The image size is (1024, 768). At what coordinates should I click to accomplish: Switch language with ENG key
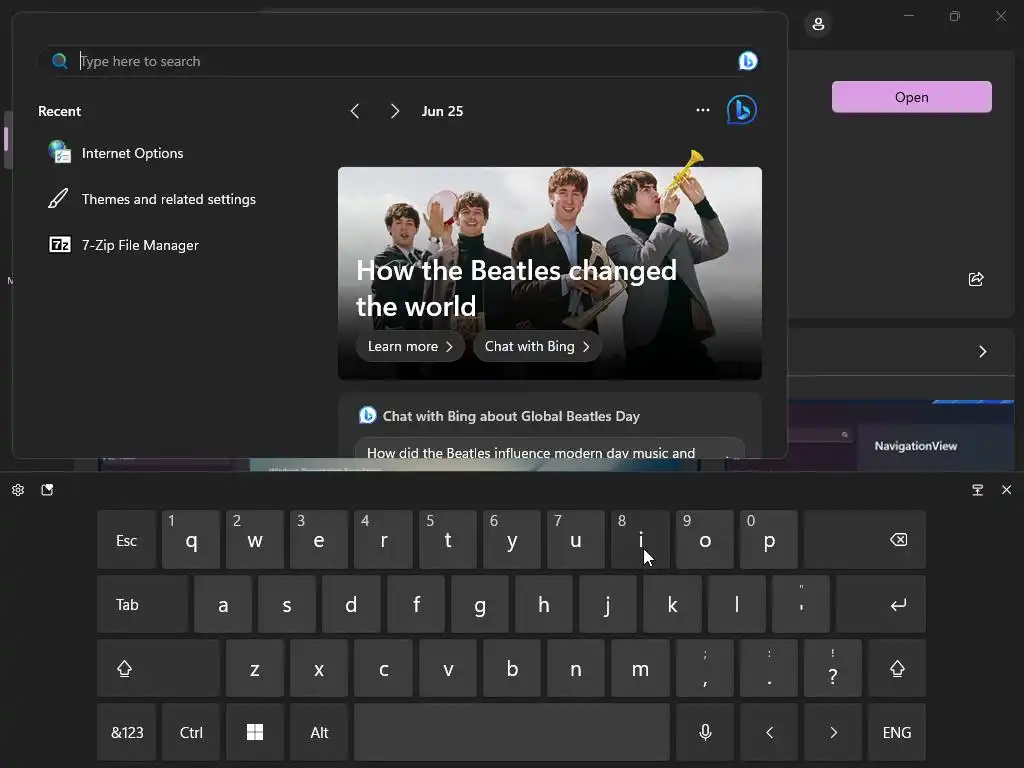pyautogui.click(x=897, y=732)
